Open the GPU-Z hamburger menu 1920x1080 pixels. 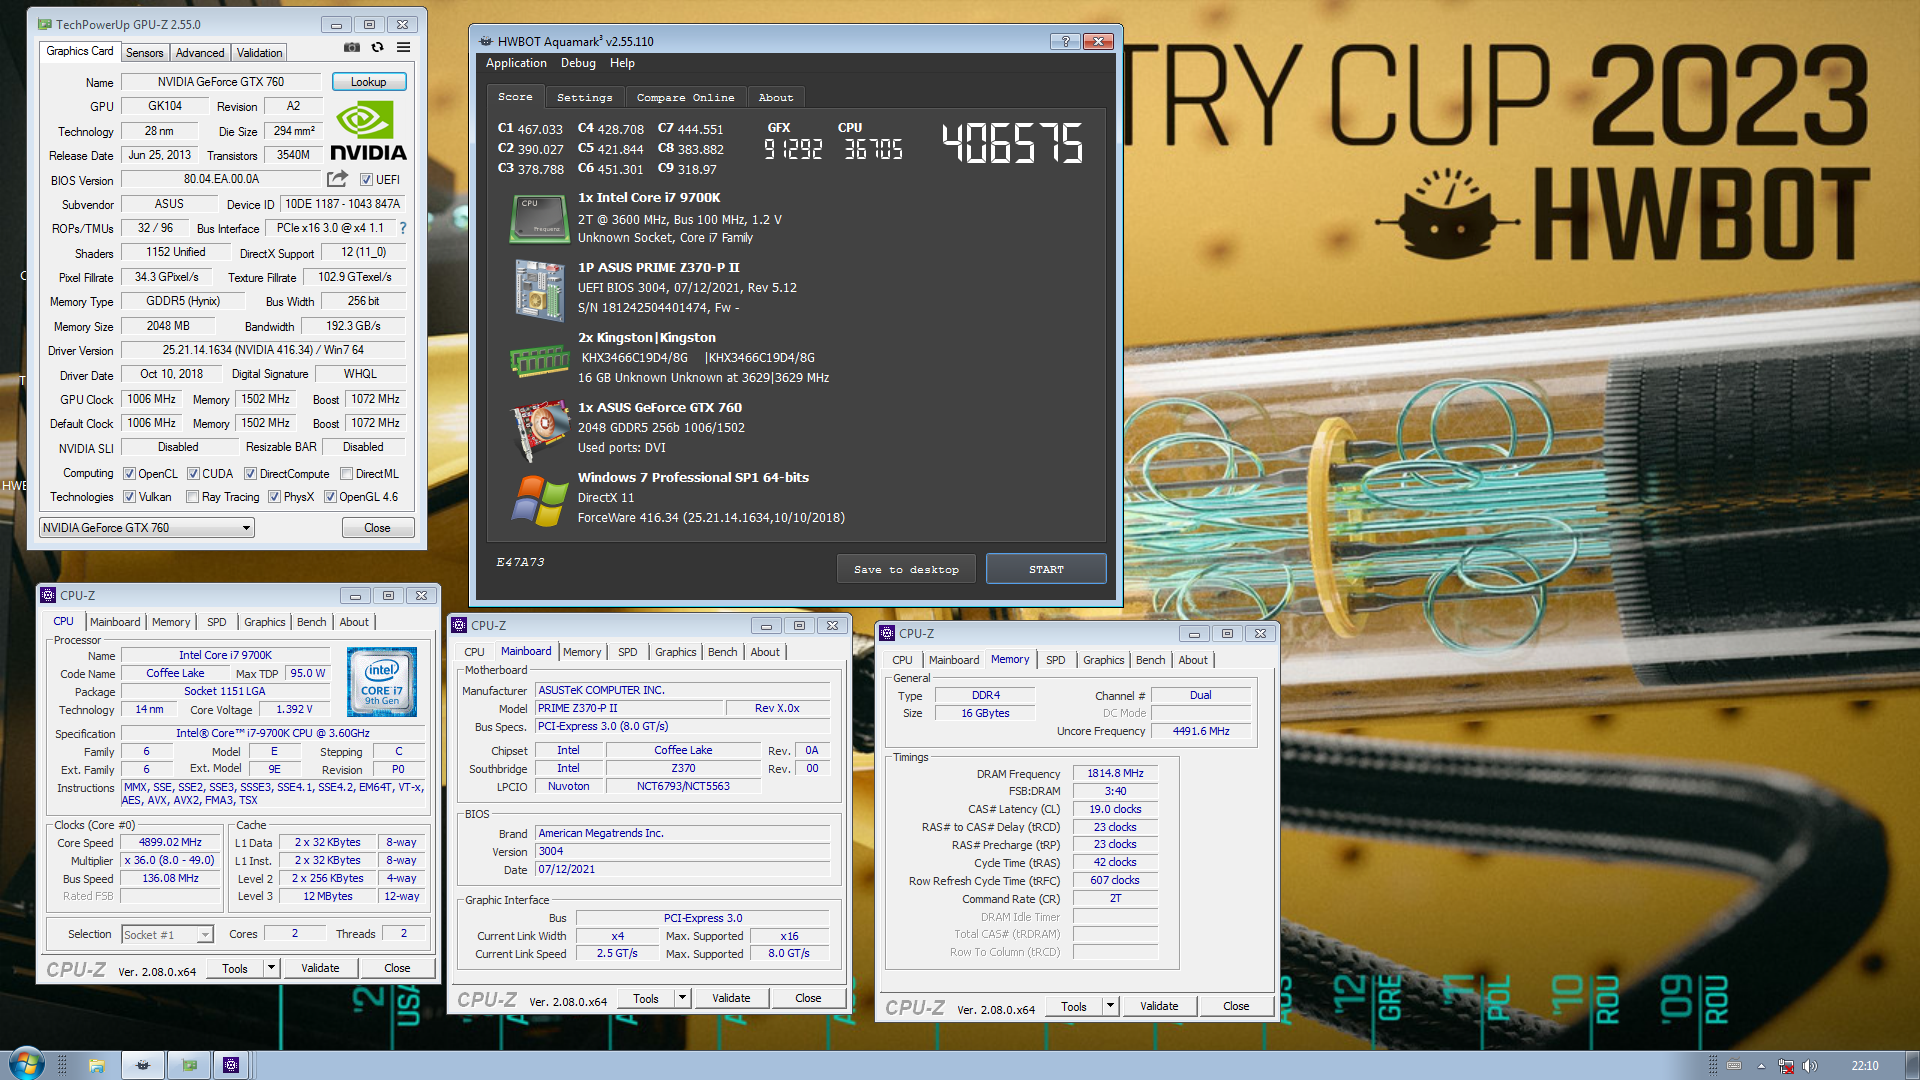tap(403, 48)
